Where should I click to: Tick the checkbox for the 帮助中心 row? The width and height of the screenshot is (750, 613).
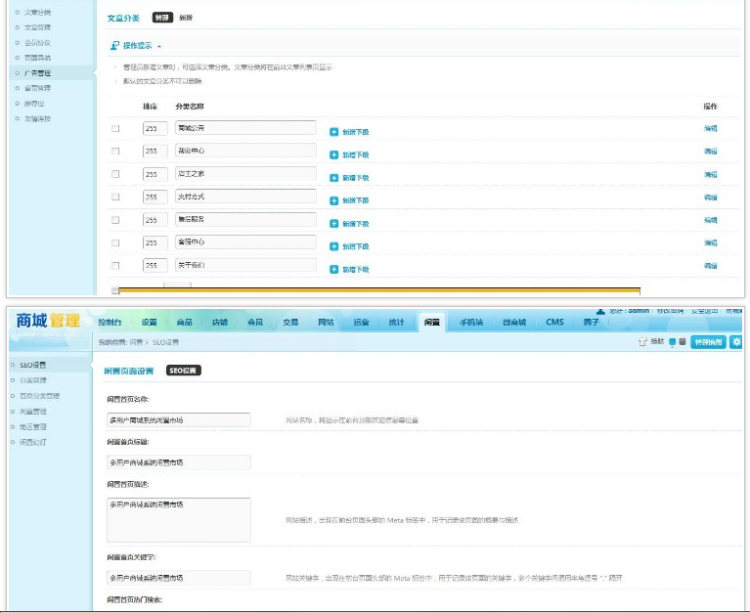pos(115,151)
